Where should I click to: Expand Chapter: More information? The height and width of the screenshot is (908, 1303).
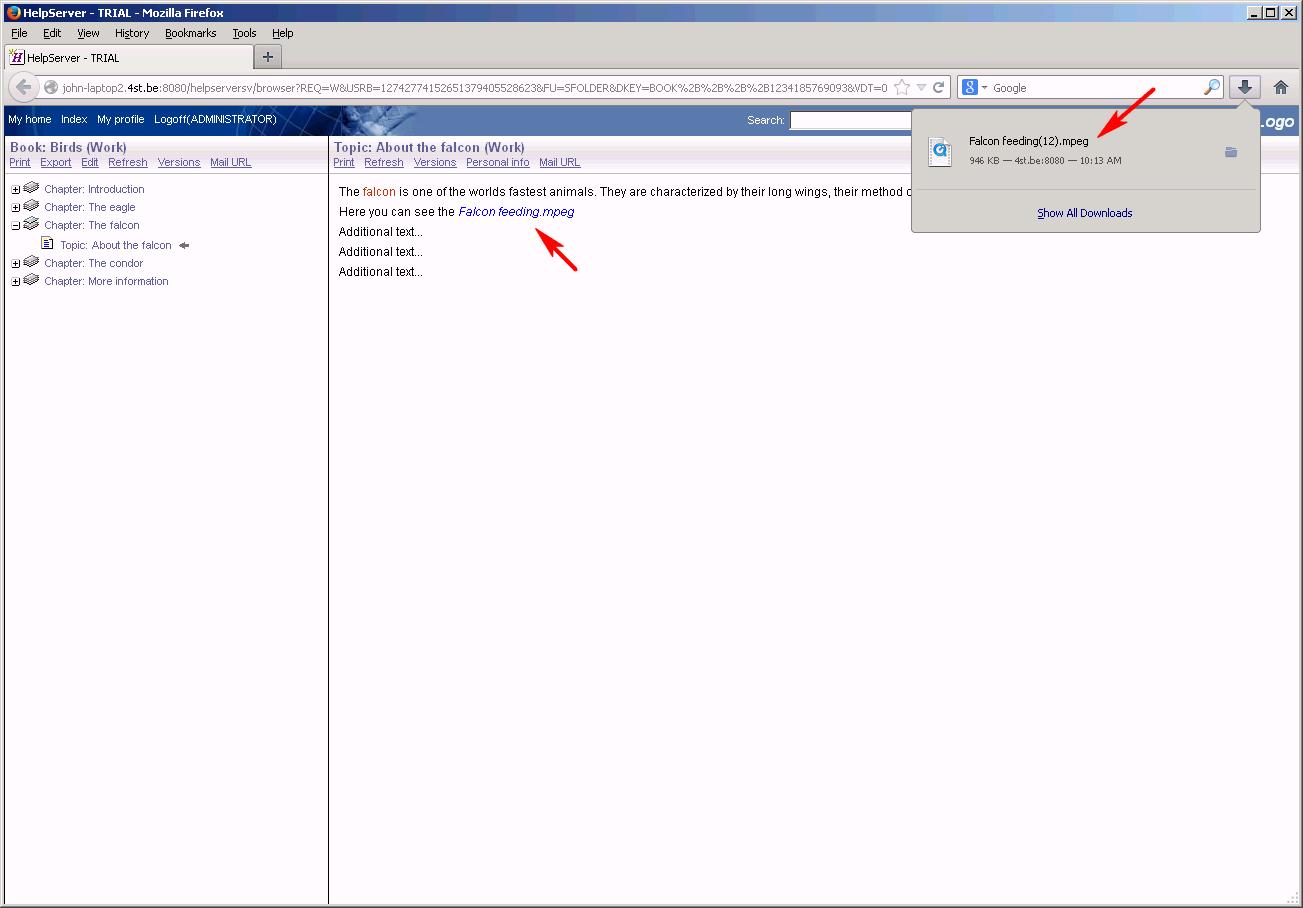point(14,280)
